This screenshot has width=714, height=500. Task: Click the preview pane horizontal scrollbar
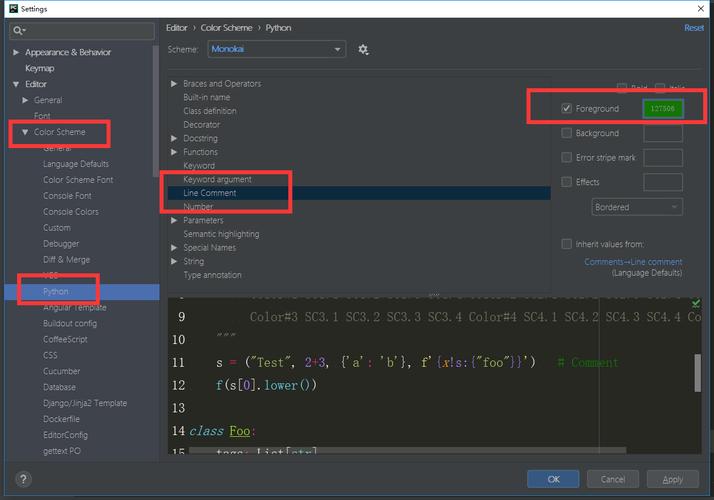tap(408, 450)
